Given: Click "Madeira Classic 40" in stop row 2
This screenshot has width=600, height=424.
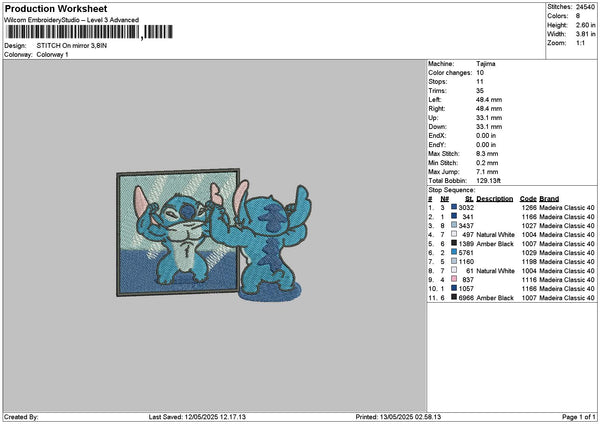Looking at the screenshot, I should click(567, 217).
